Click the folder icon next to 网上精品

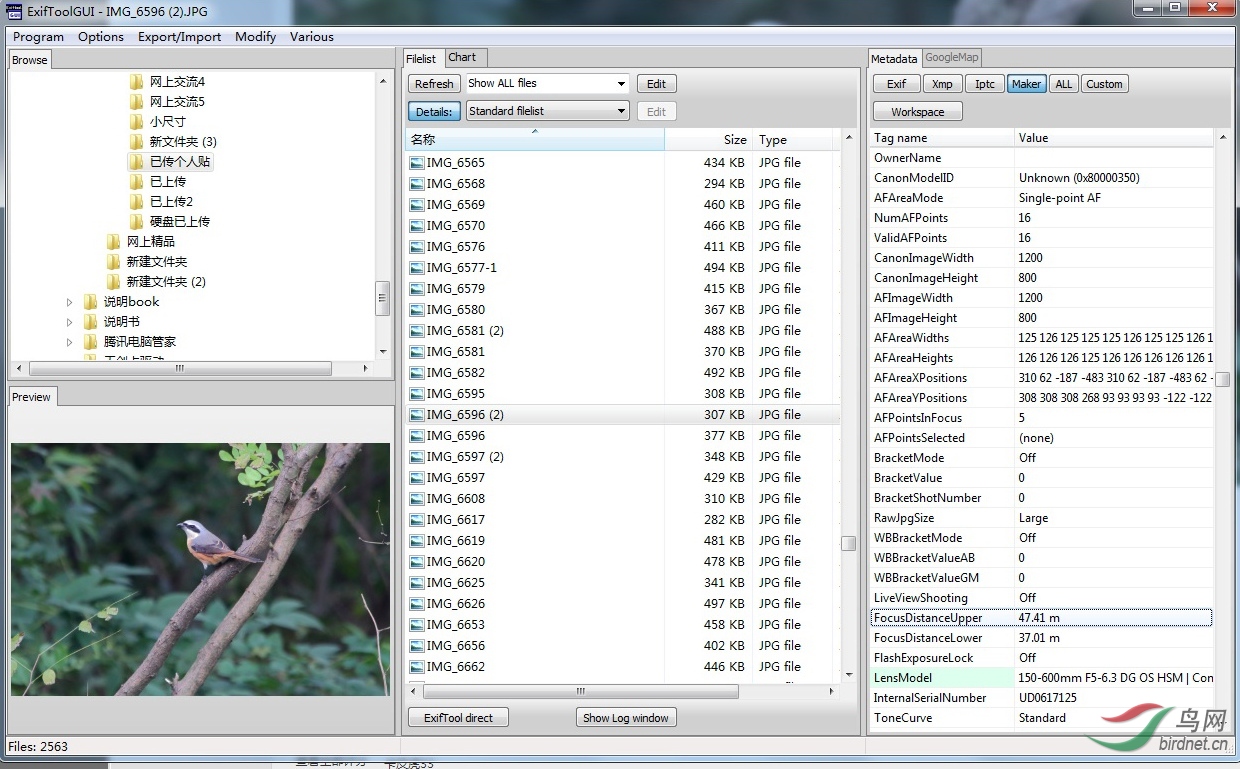tap(114, 241)
